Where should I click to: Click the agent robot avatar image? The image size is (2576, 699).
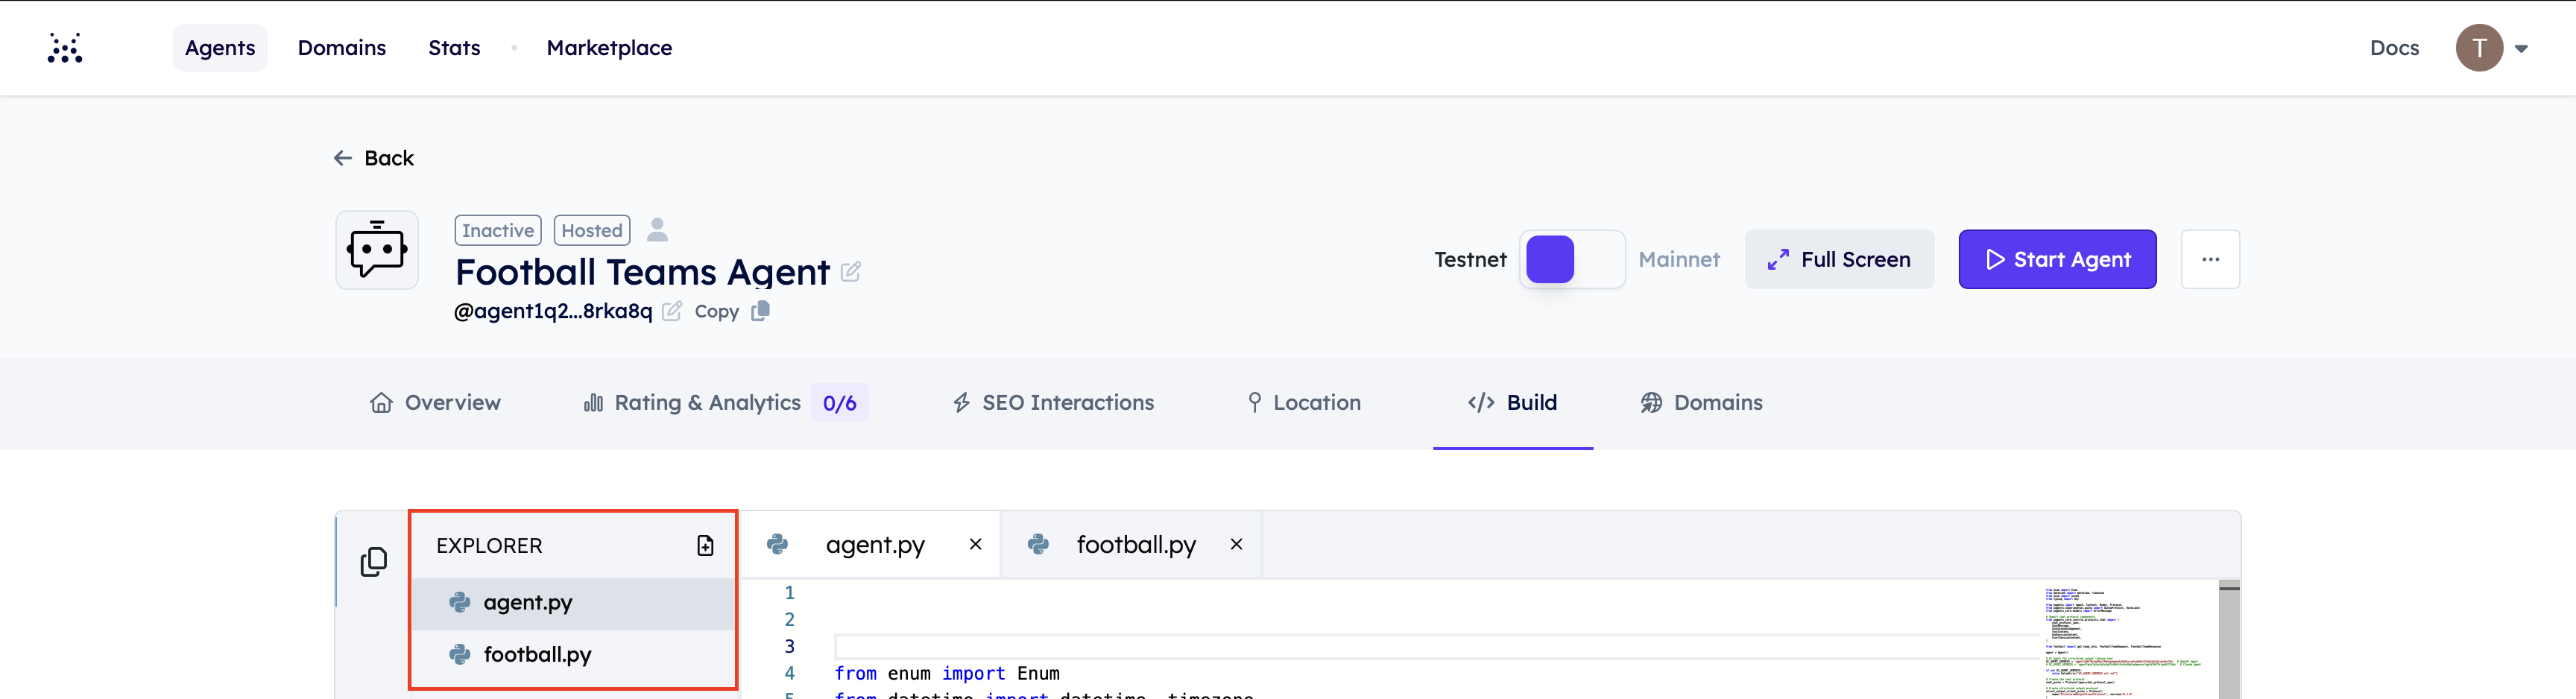coord(377,250)
